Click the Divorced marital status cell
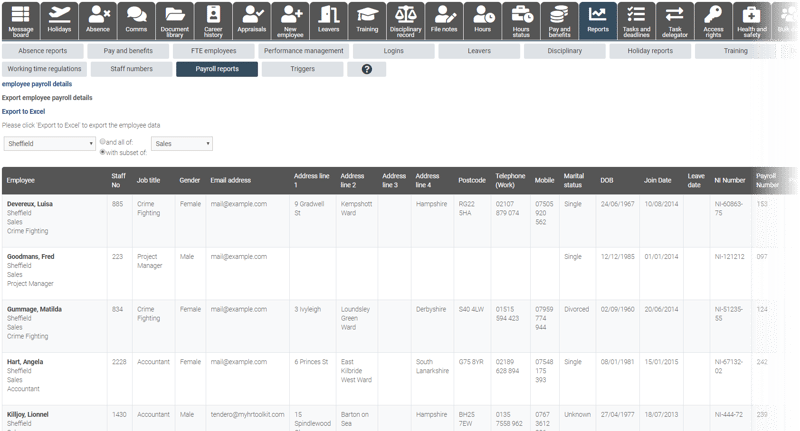The width and height of the screenshot is (800, 431). [x=577, y=309]
